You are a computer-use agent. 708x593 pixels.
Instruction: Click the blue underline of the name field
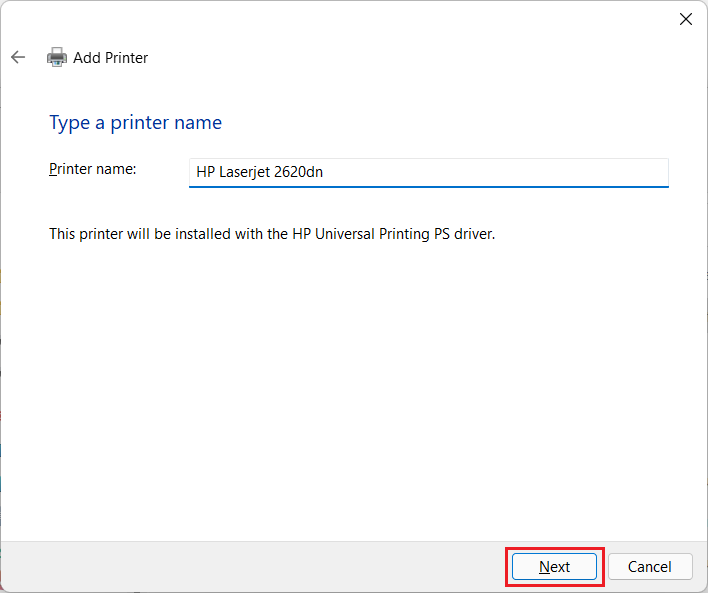coord(428,186)
